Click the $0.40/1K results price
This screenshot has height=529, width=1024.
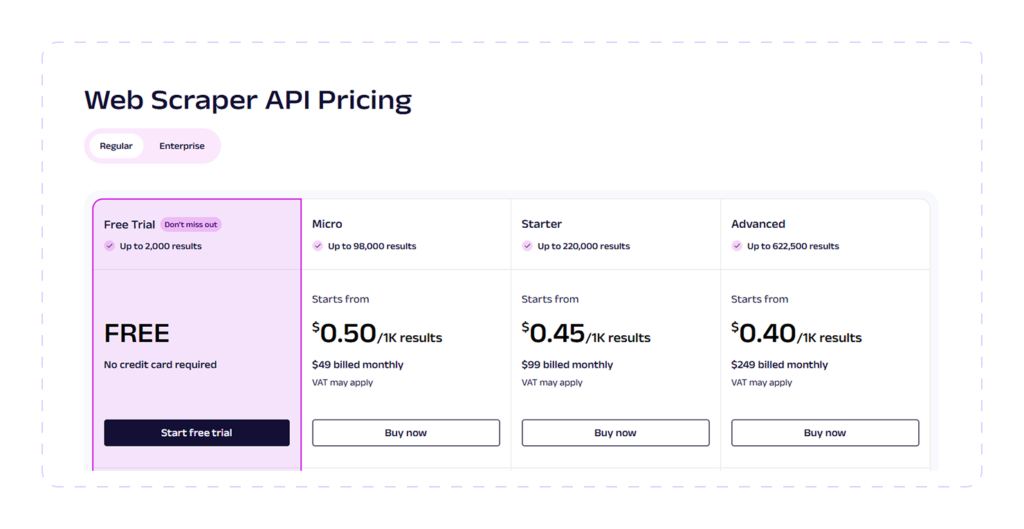point(796,333)
